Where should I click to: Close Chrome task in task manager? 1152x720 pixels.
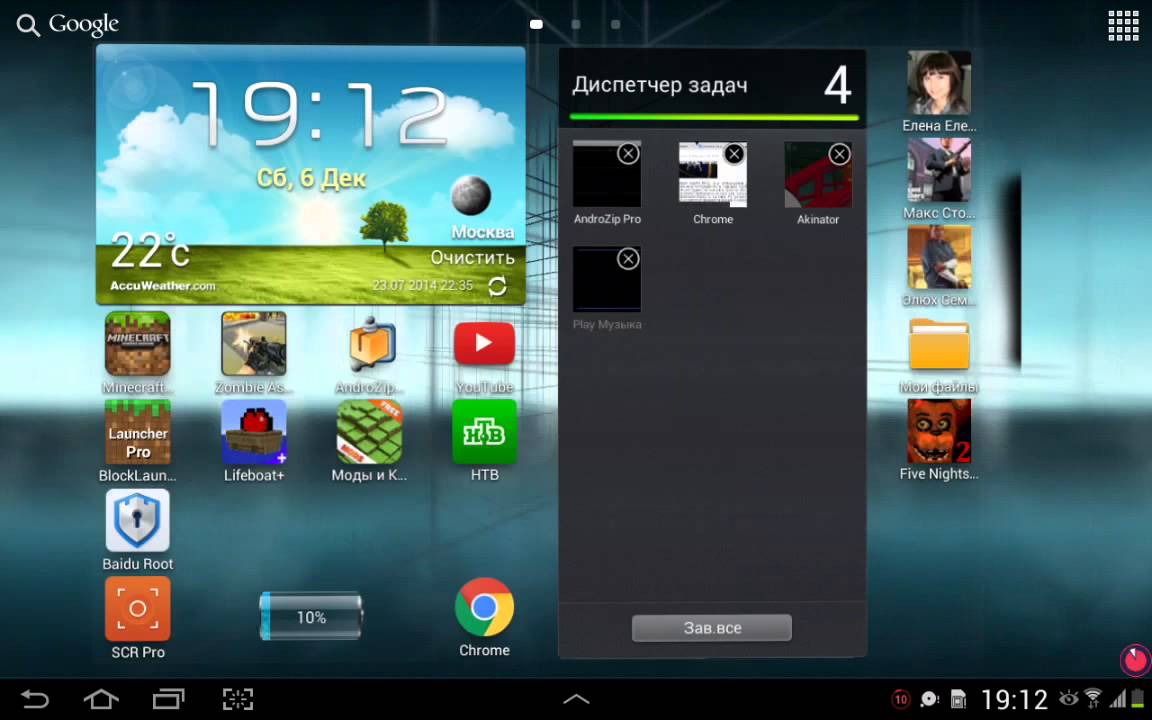pyautogui.click(x=734, y=154)
